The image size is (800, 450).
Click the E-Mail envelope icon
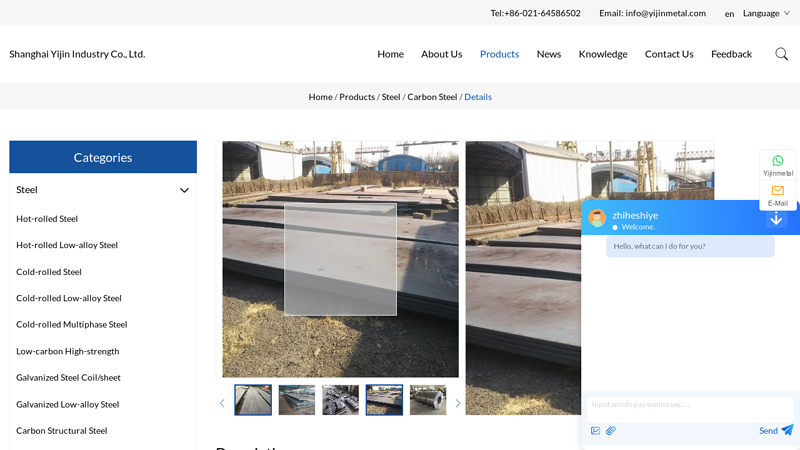click(778, 190)
